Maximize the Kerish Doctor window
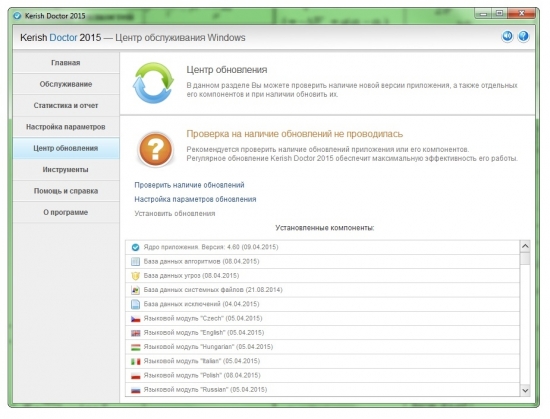Viewport: 550px width, 419px height. tap(499, 14)
